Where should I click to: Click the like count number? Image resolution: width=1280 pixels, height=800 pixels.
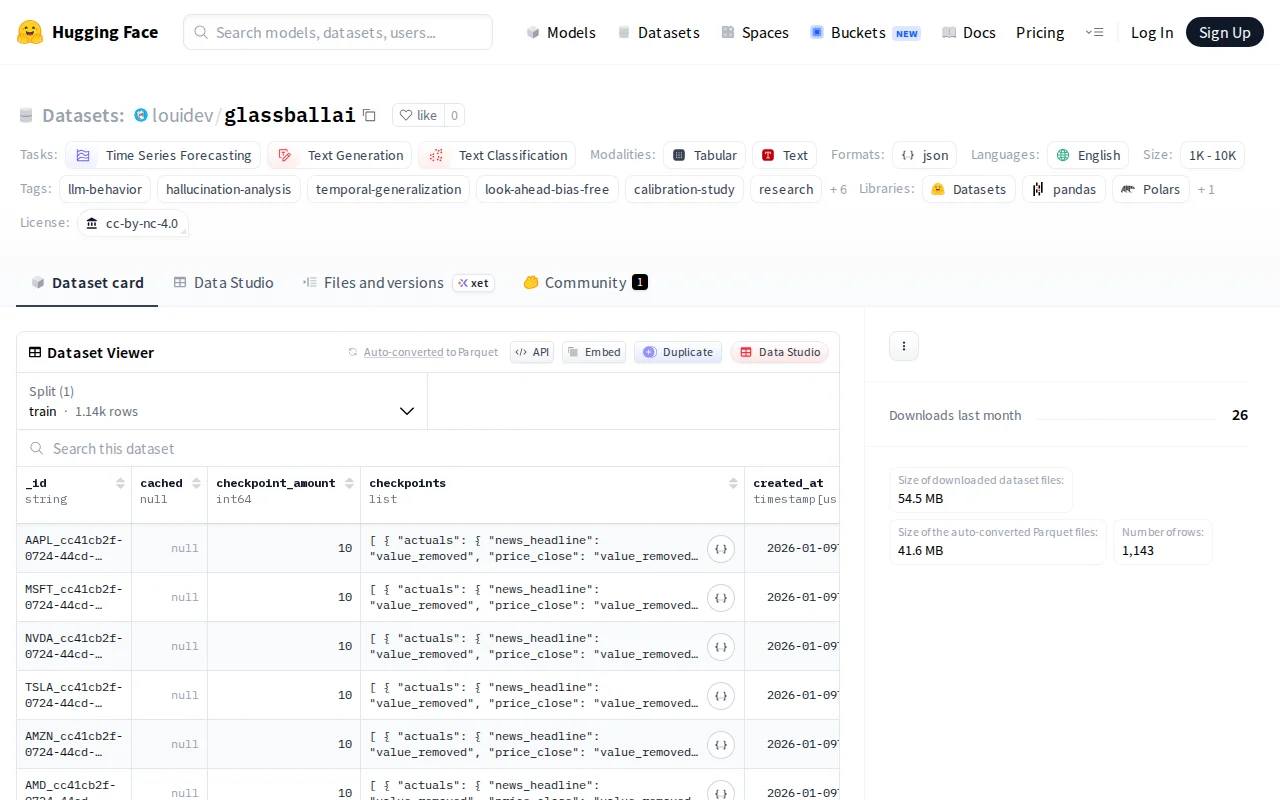tap(454, 115)
